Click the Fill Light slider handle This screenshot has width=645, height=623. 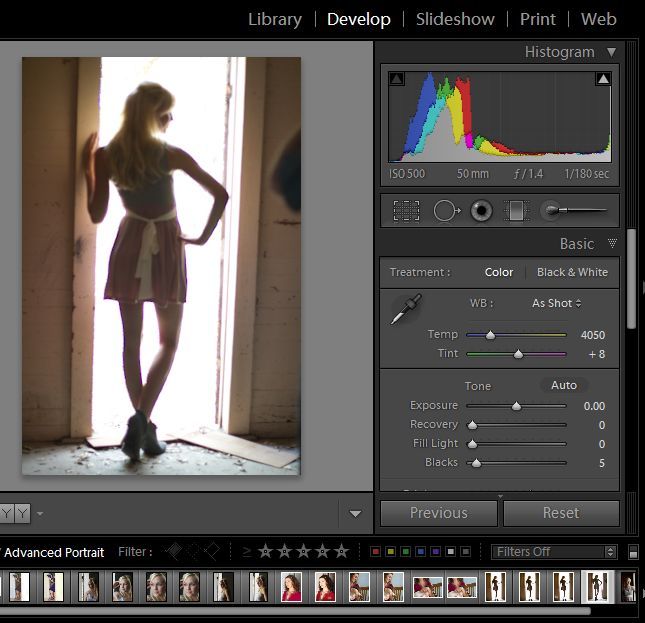472,444
